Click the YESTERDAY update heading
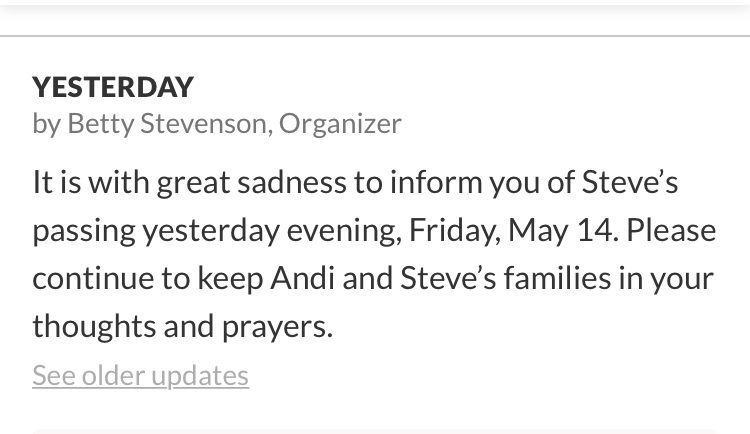 [x=113, y=87]
